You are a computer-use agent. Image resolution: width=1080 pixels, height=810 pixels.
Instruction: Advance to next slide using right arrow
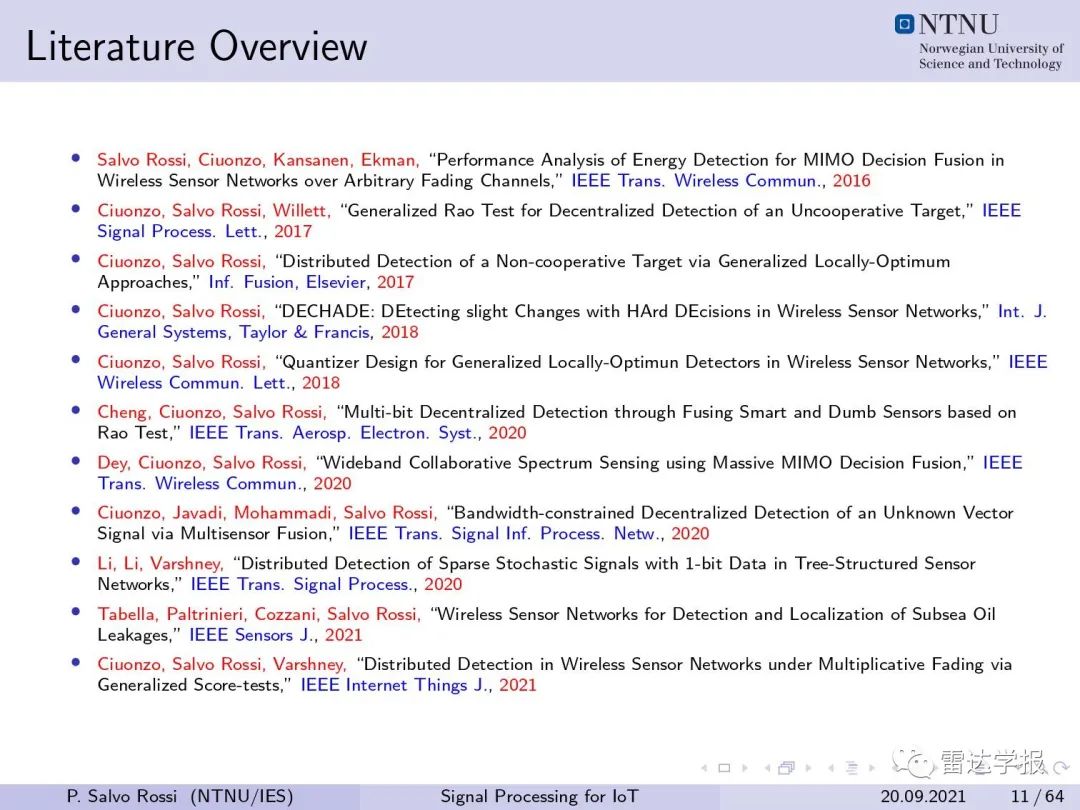pyautogui.click(x=745, y=768)
